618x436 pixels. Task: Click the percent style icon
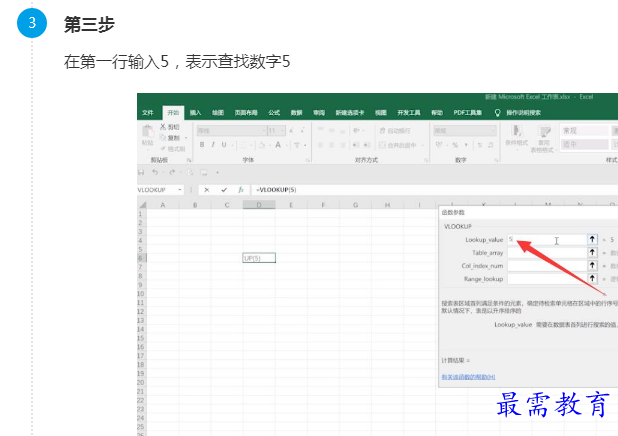[455, 145]
